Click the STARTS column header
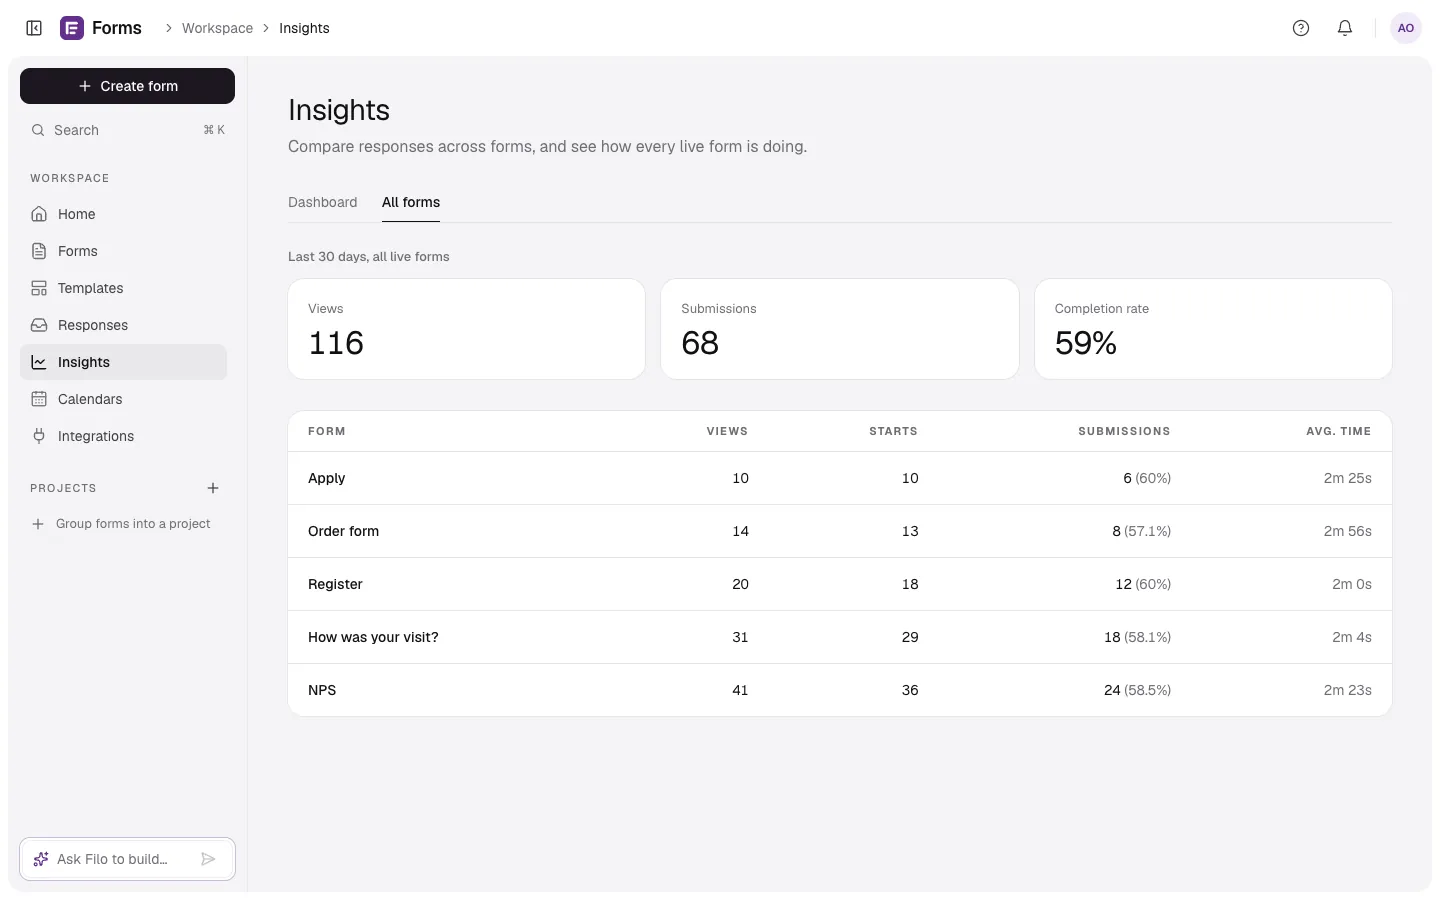Image resolution: width=1440 pixels, height=900 pixels. tap(893, 431)
